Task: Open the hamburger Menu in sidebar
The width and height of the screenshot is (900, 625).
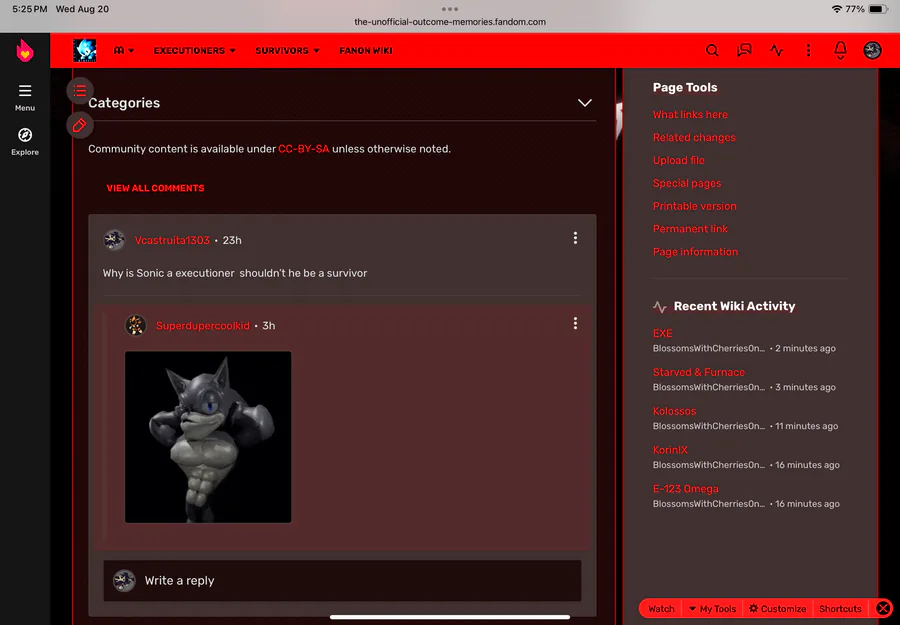Action: [x=25, y=97]
